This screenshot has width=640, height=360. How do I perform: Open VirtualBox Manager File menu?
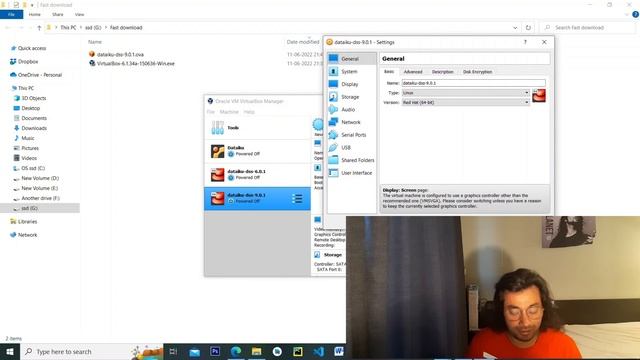pyautogui.click(x=211, y=112)
